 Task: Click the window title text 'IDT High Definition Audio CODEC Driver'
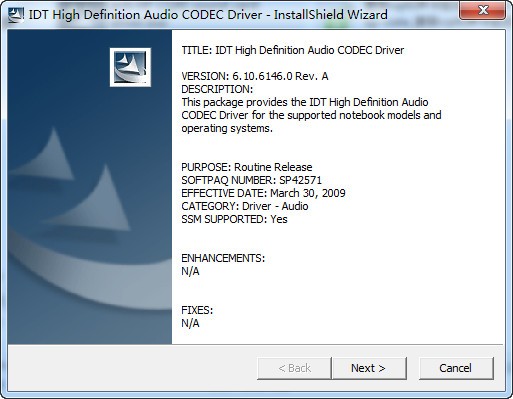click(x=146, y=15)
